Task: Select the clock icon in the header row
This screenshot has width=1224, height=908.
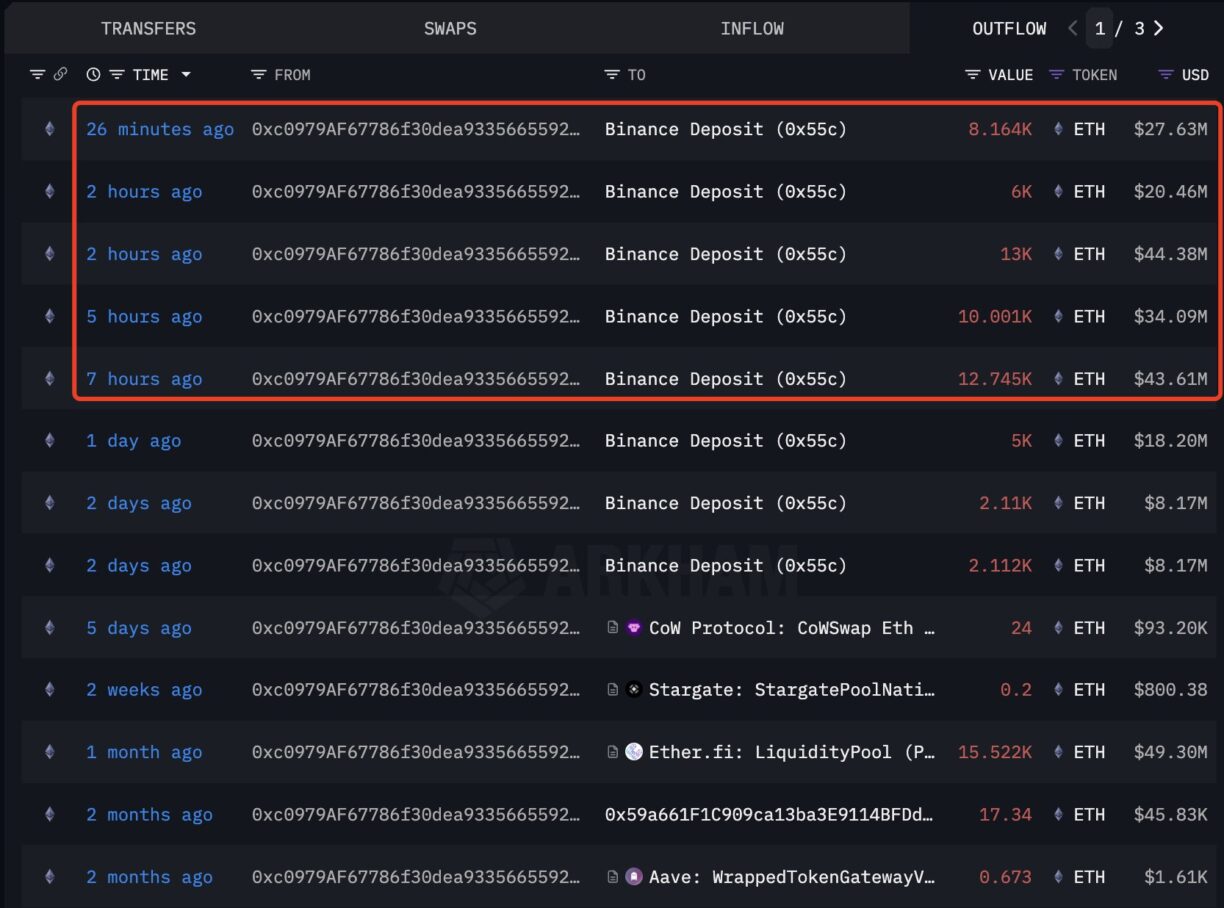Action: pyautogui.click(x=93, y=74)
